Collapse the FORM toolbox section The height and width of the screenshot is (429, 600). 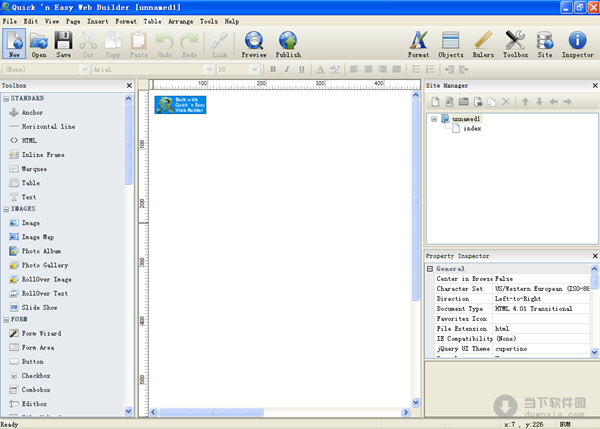6,320
